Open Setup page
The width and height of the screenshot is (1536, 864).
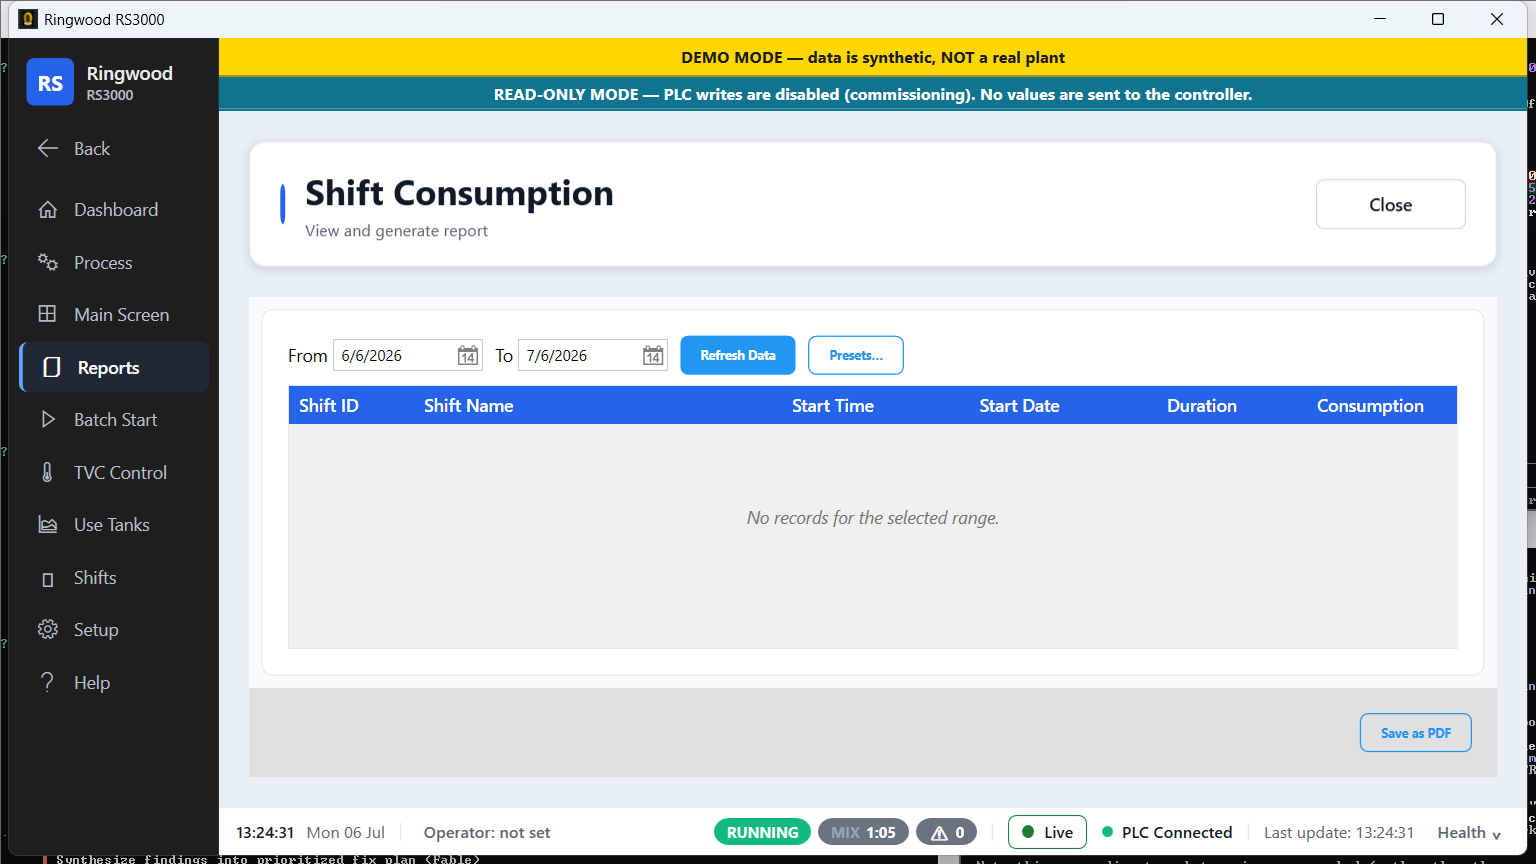[x=114, y=630]
